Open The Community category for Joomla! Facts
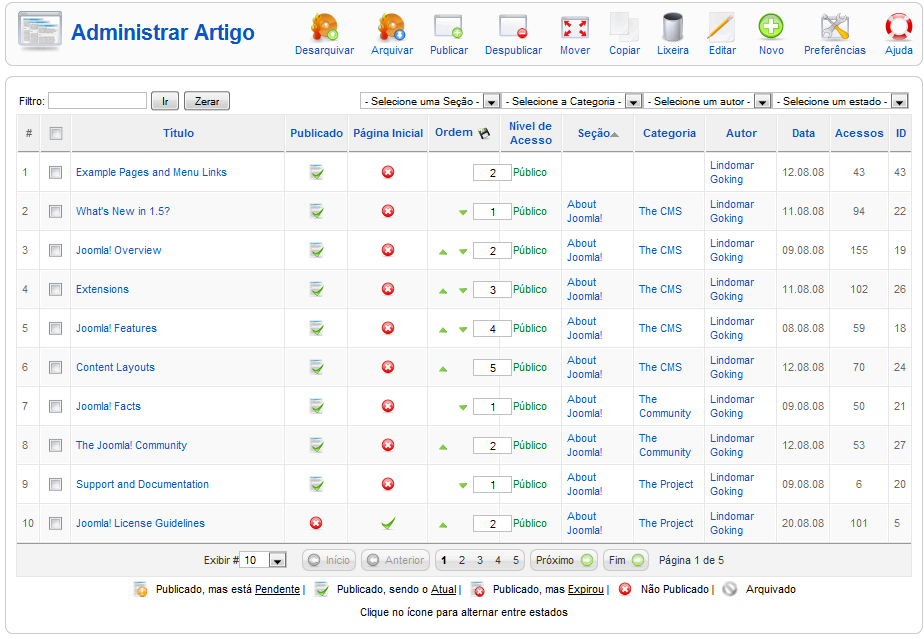Screen dimensions: 924x639 [665, 406]
